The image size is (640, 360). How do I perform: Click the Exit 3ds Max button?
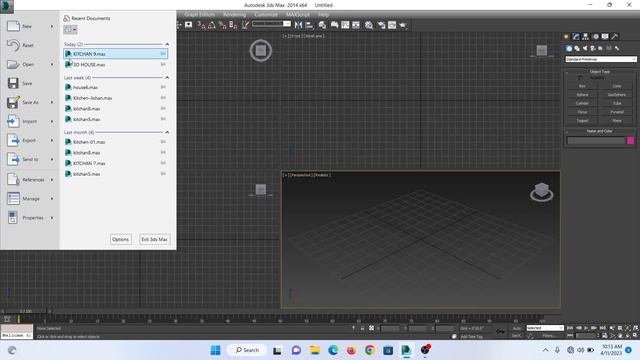tap(154, 239)
